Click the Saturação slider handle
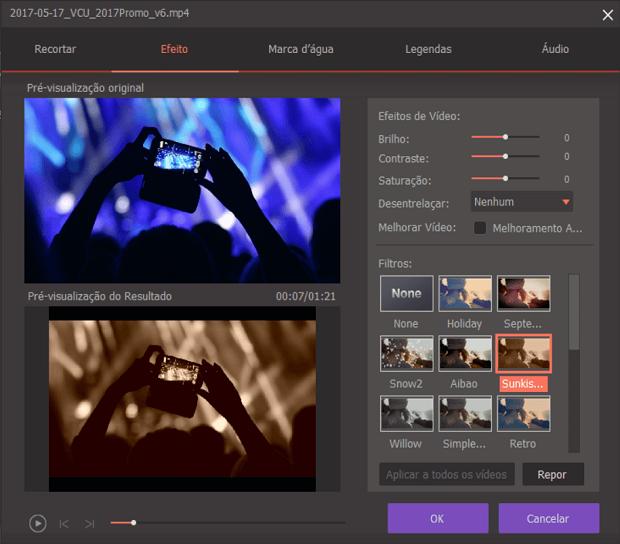This screenshot has width=620, height=544. [x=506, y=179]
